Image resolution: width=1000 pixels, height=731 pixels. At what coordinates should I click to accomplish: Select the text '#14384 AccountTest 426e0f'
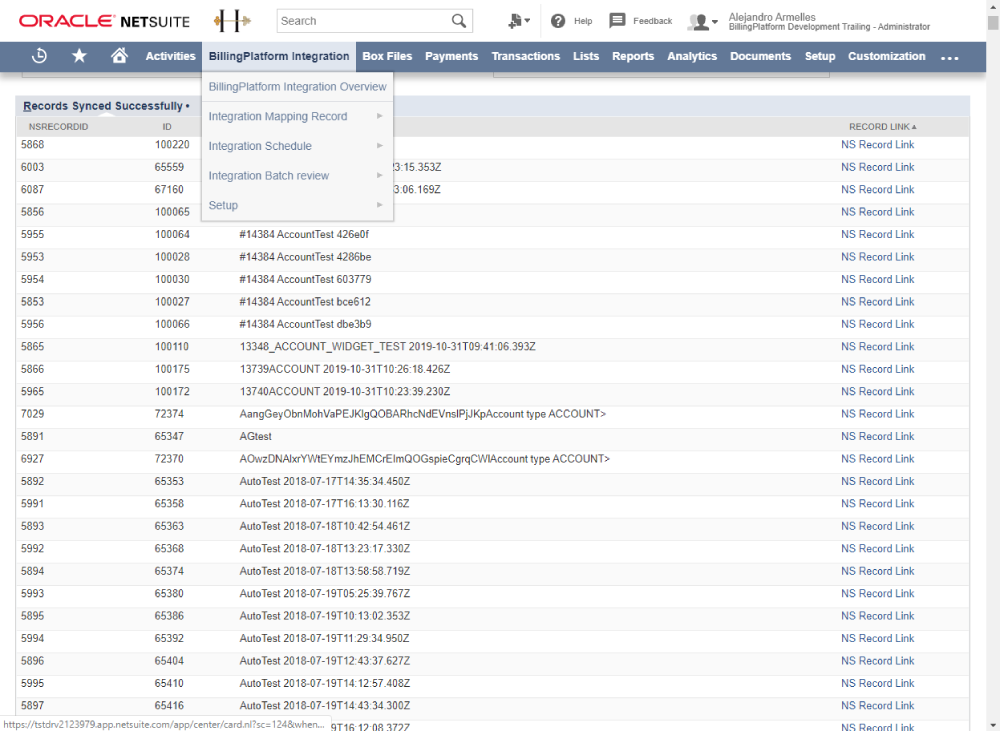coord(304,235)
